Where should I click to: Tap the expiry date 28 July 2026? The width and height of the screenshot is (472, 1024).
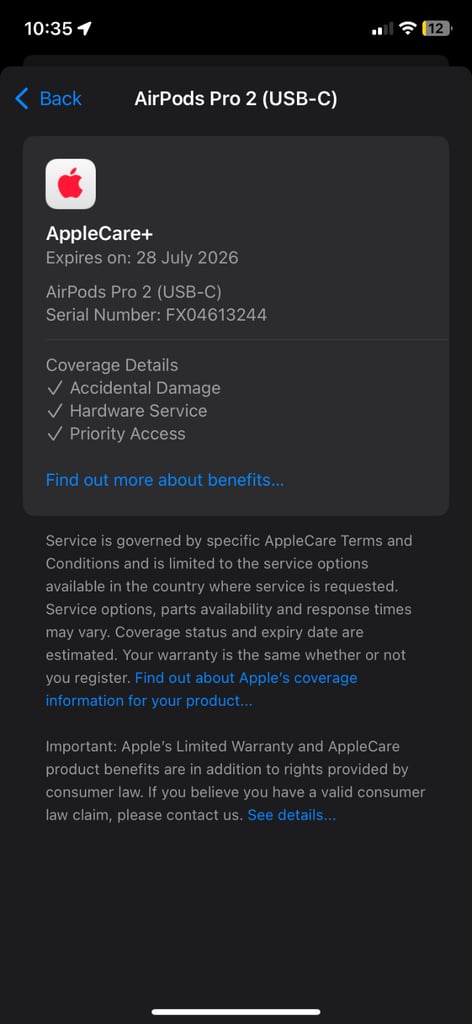(x=187, y=258)
